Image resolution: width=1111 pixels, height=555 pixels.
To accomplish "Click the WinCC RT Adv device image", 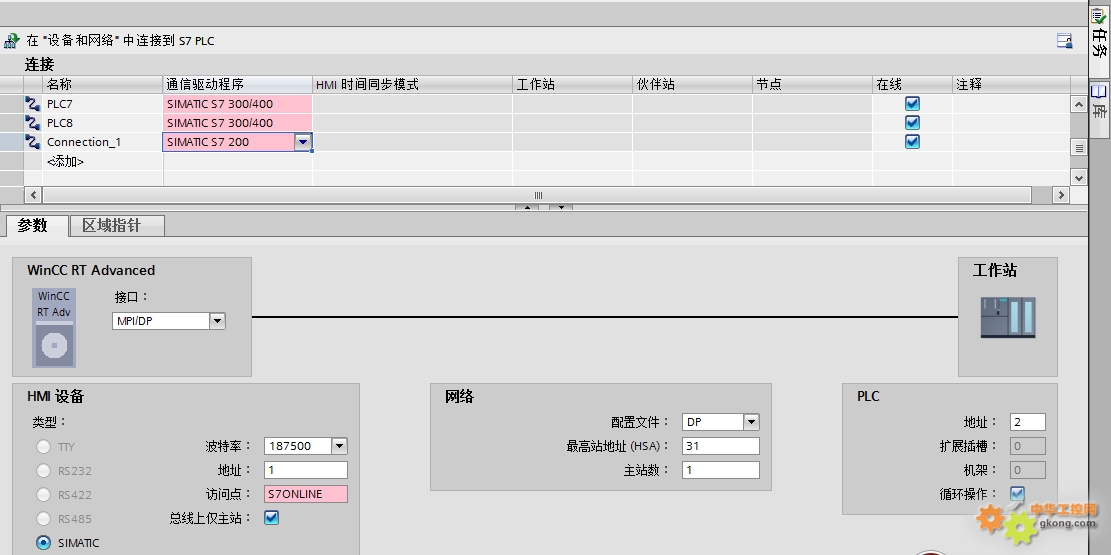I will 54,327.
